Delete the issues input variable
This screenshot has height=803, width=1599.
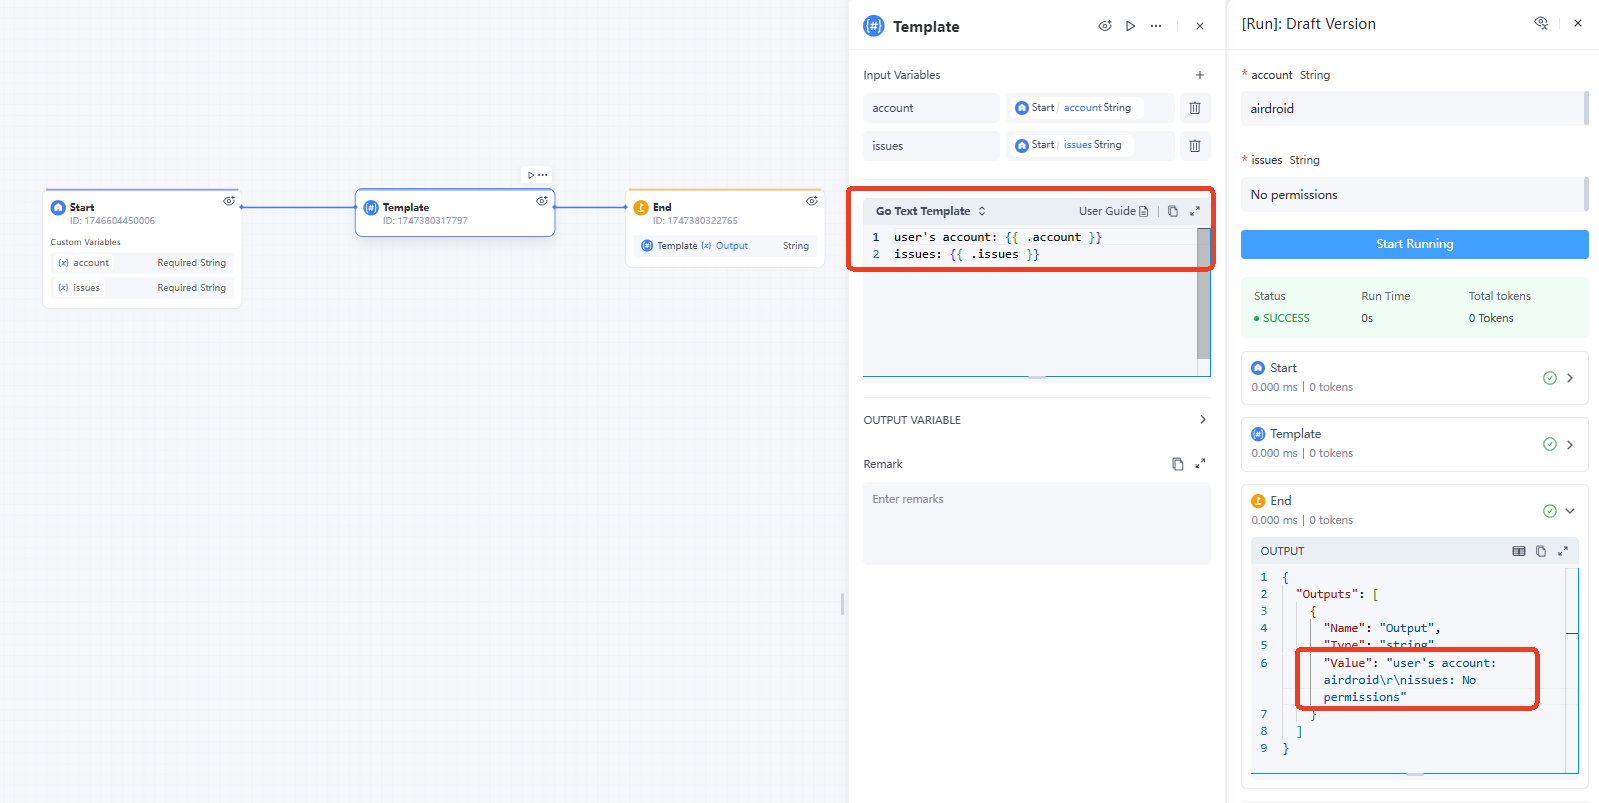tap(1195, 146)
